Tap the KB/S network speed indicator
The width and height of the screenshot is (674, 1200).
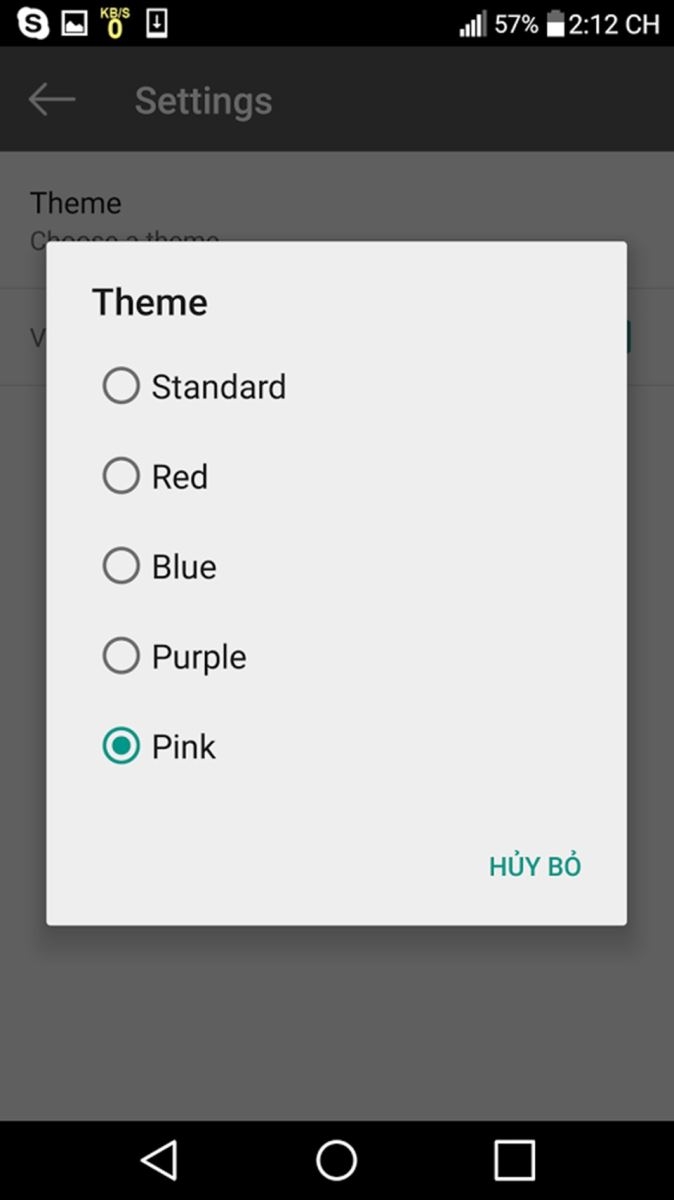coord(115,23)
